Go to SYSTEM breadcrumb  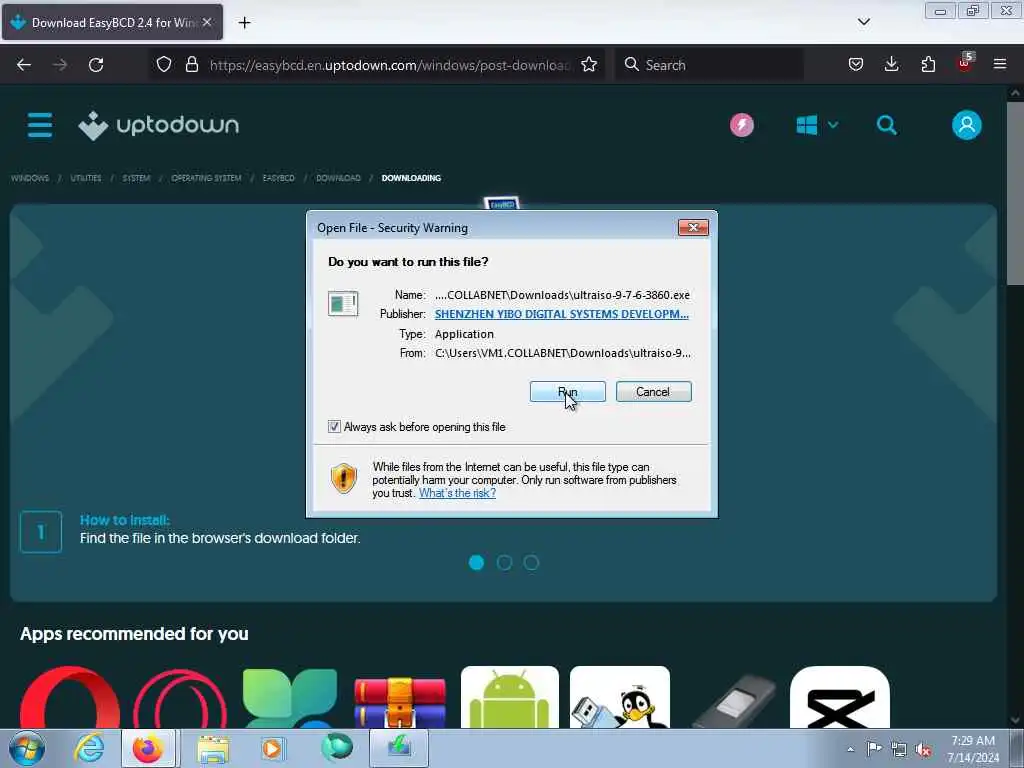(136, 178)
